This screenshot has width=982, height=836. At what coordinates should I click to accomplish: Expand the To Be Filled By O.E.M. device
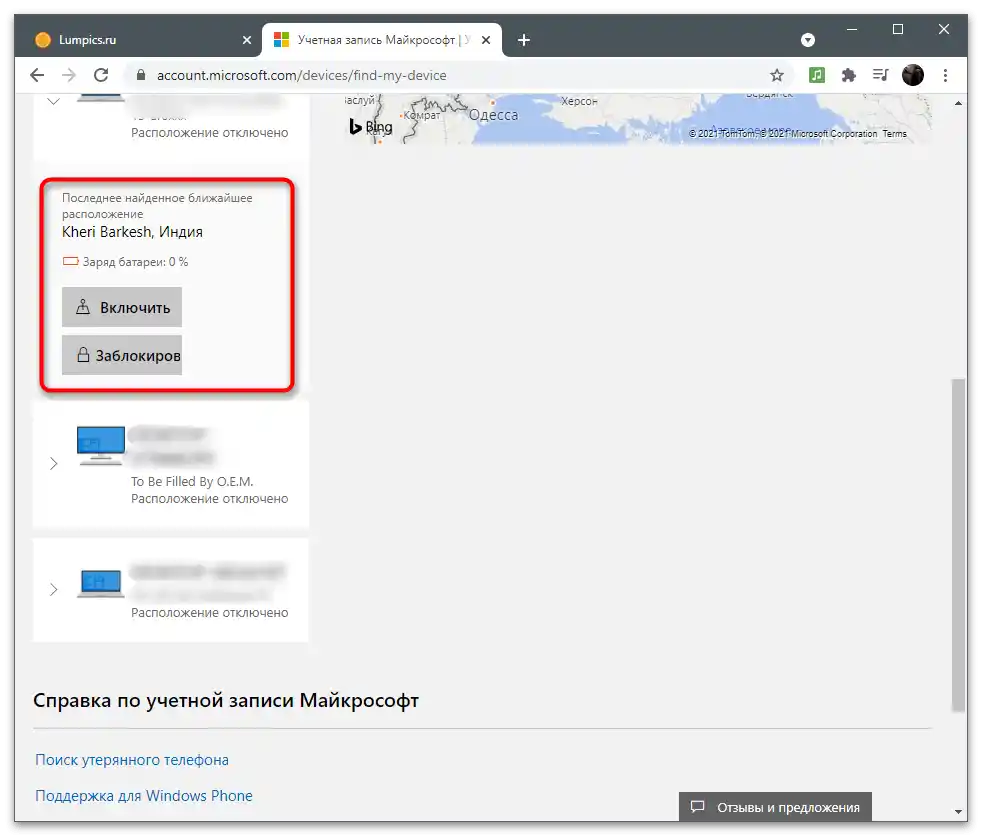pyautogui.click(x=53, y=463)
